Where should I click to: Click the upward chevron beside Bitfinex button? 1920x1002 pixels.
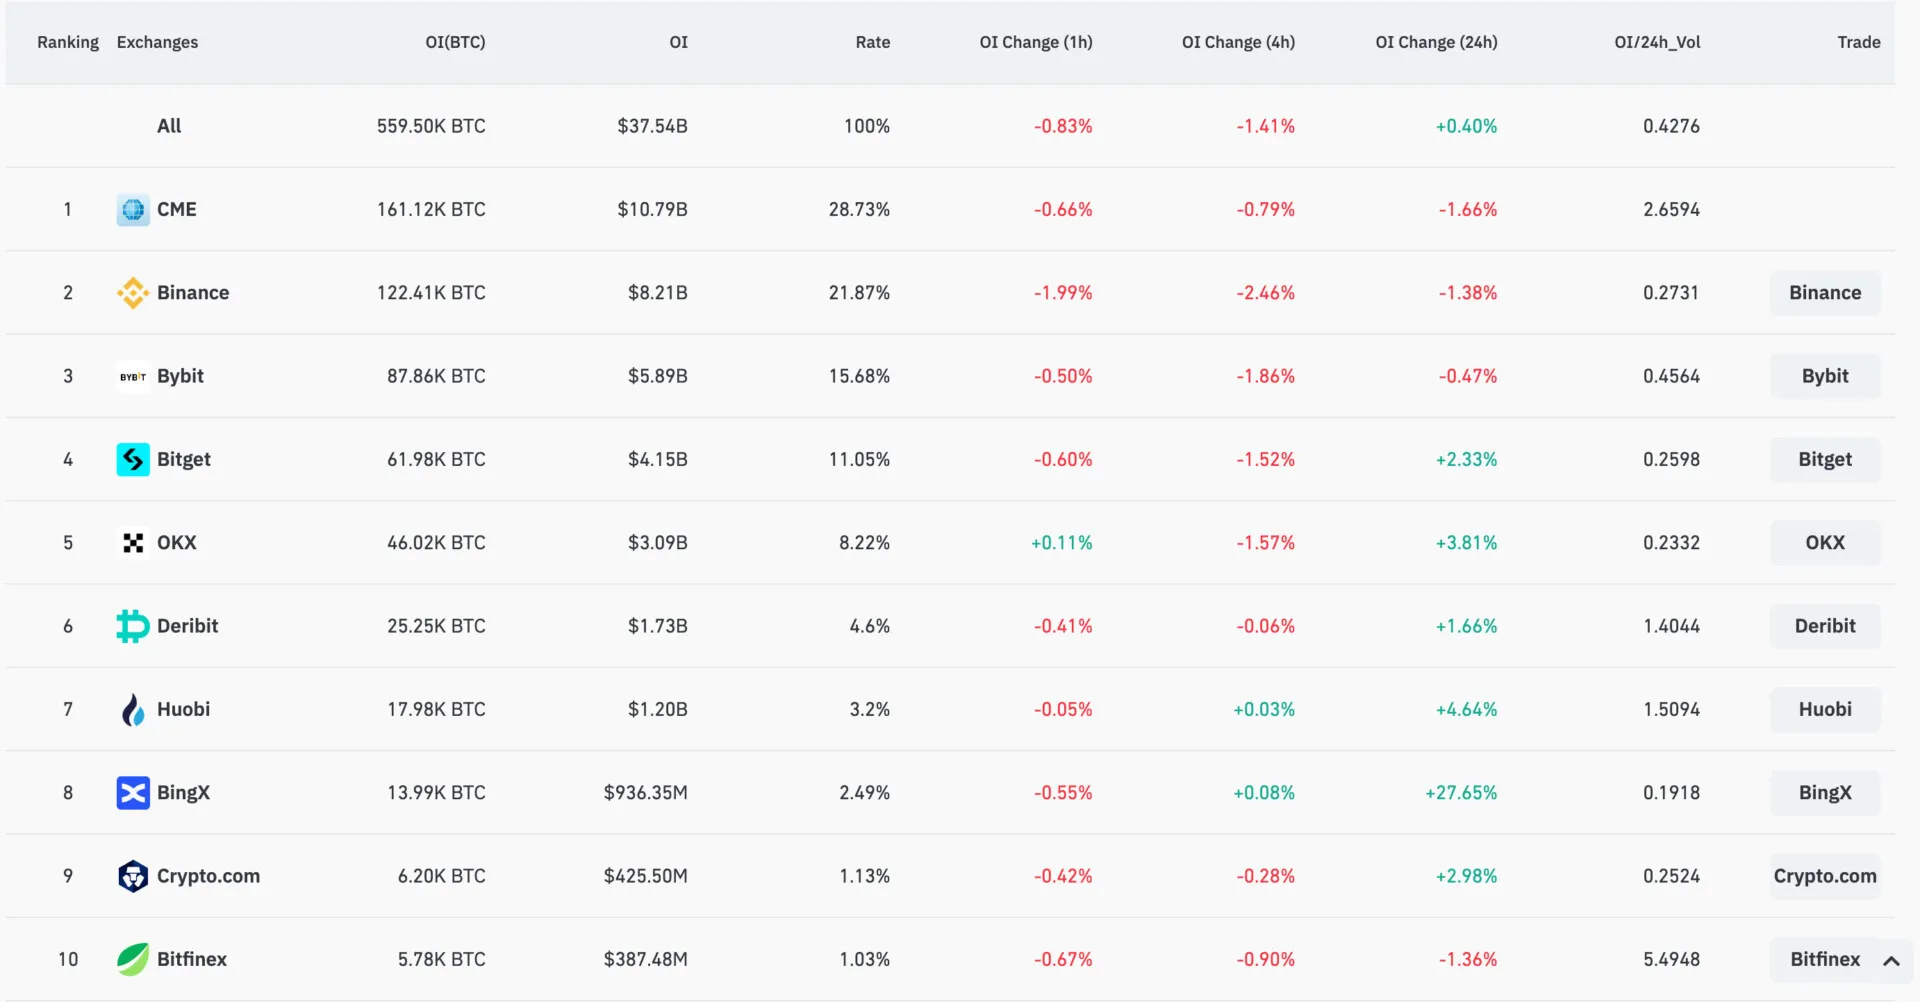tap(1891, 961)
